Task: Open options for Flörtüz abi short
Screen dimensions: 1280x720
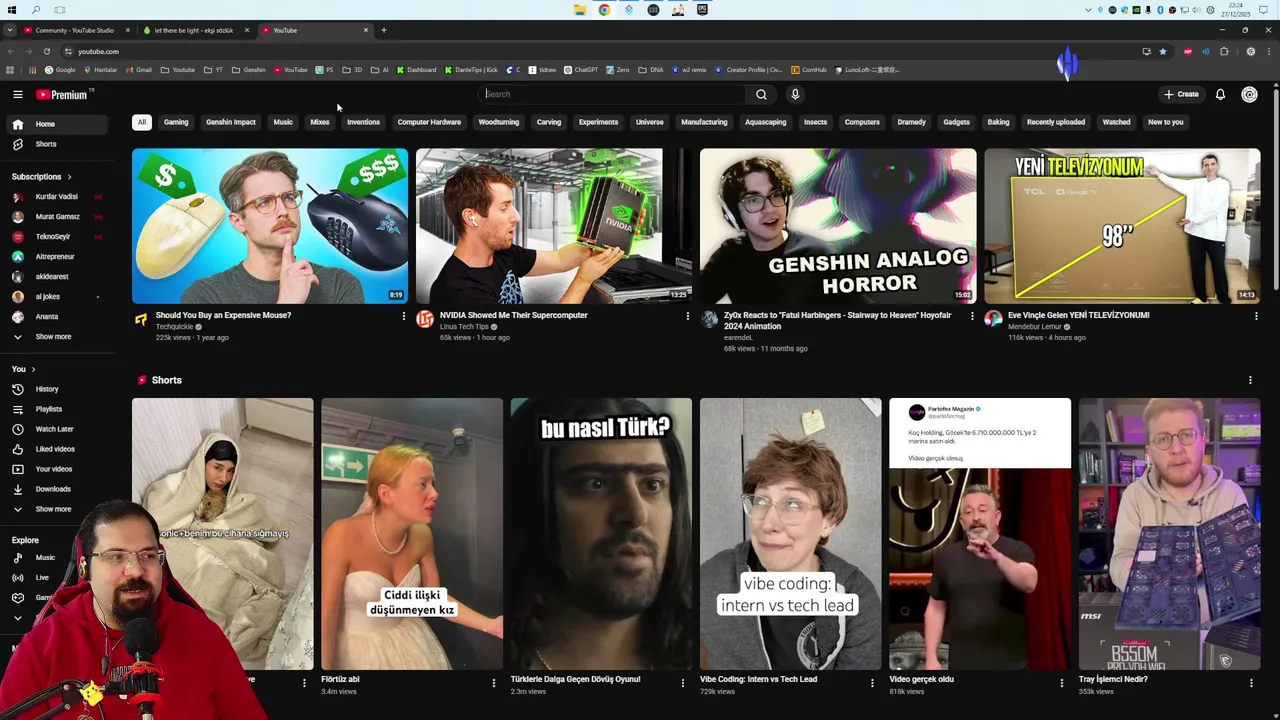Action: pos(493,683)
